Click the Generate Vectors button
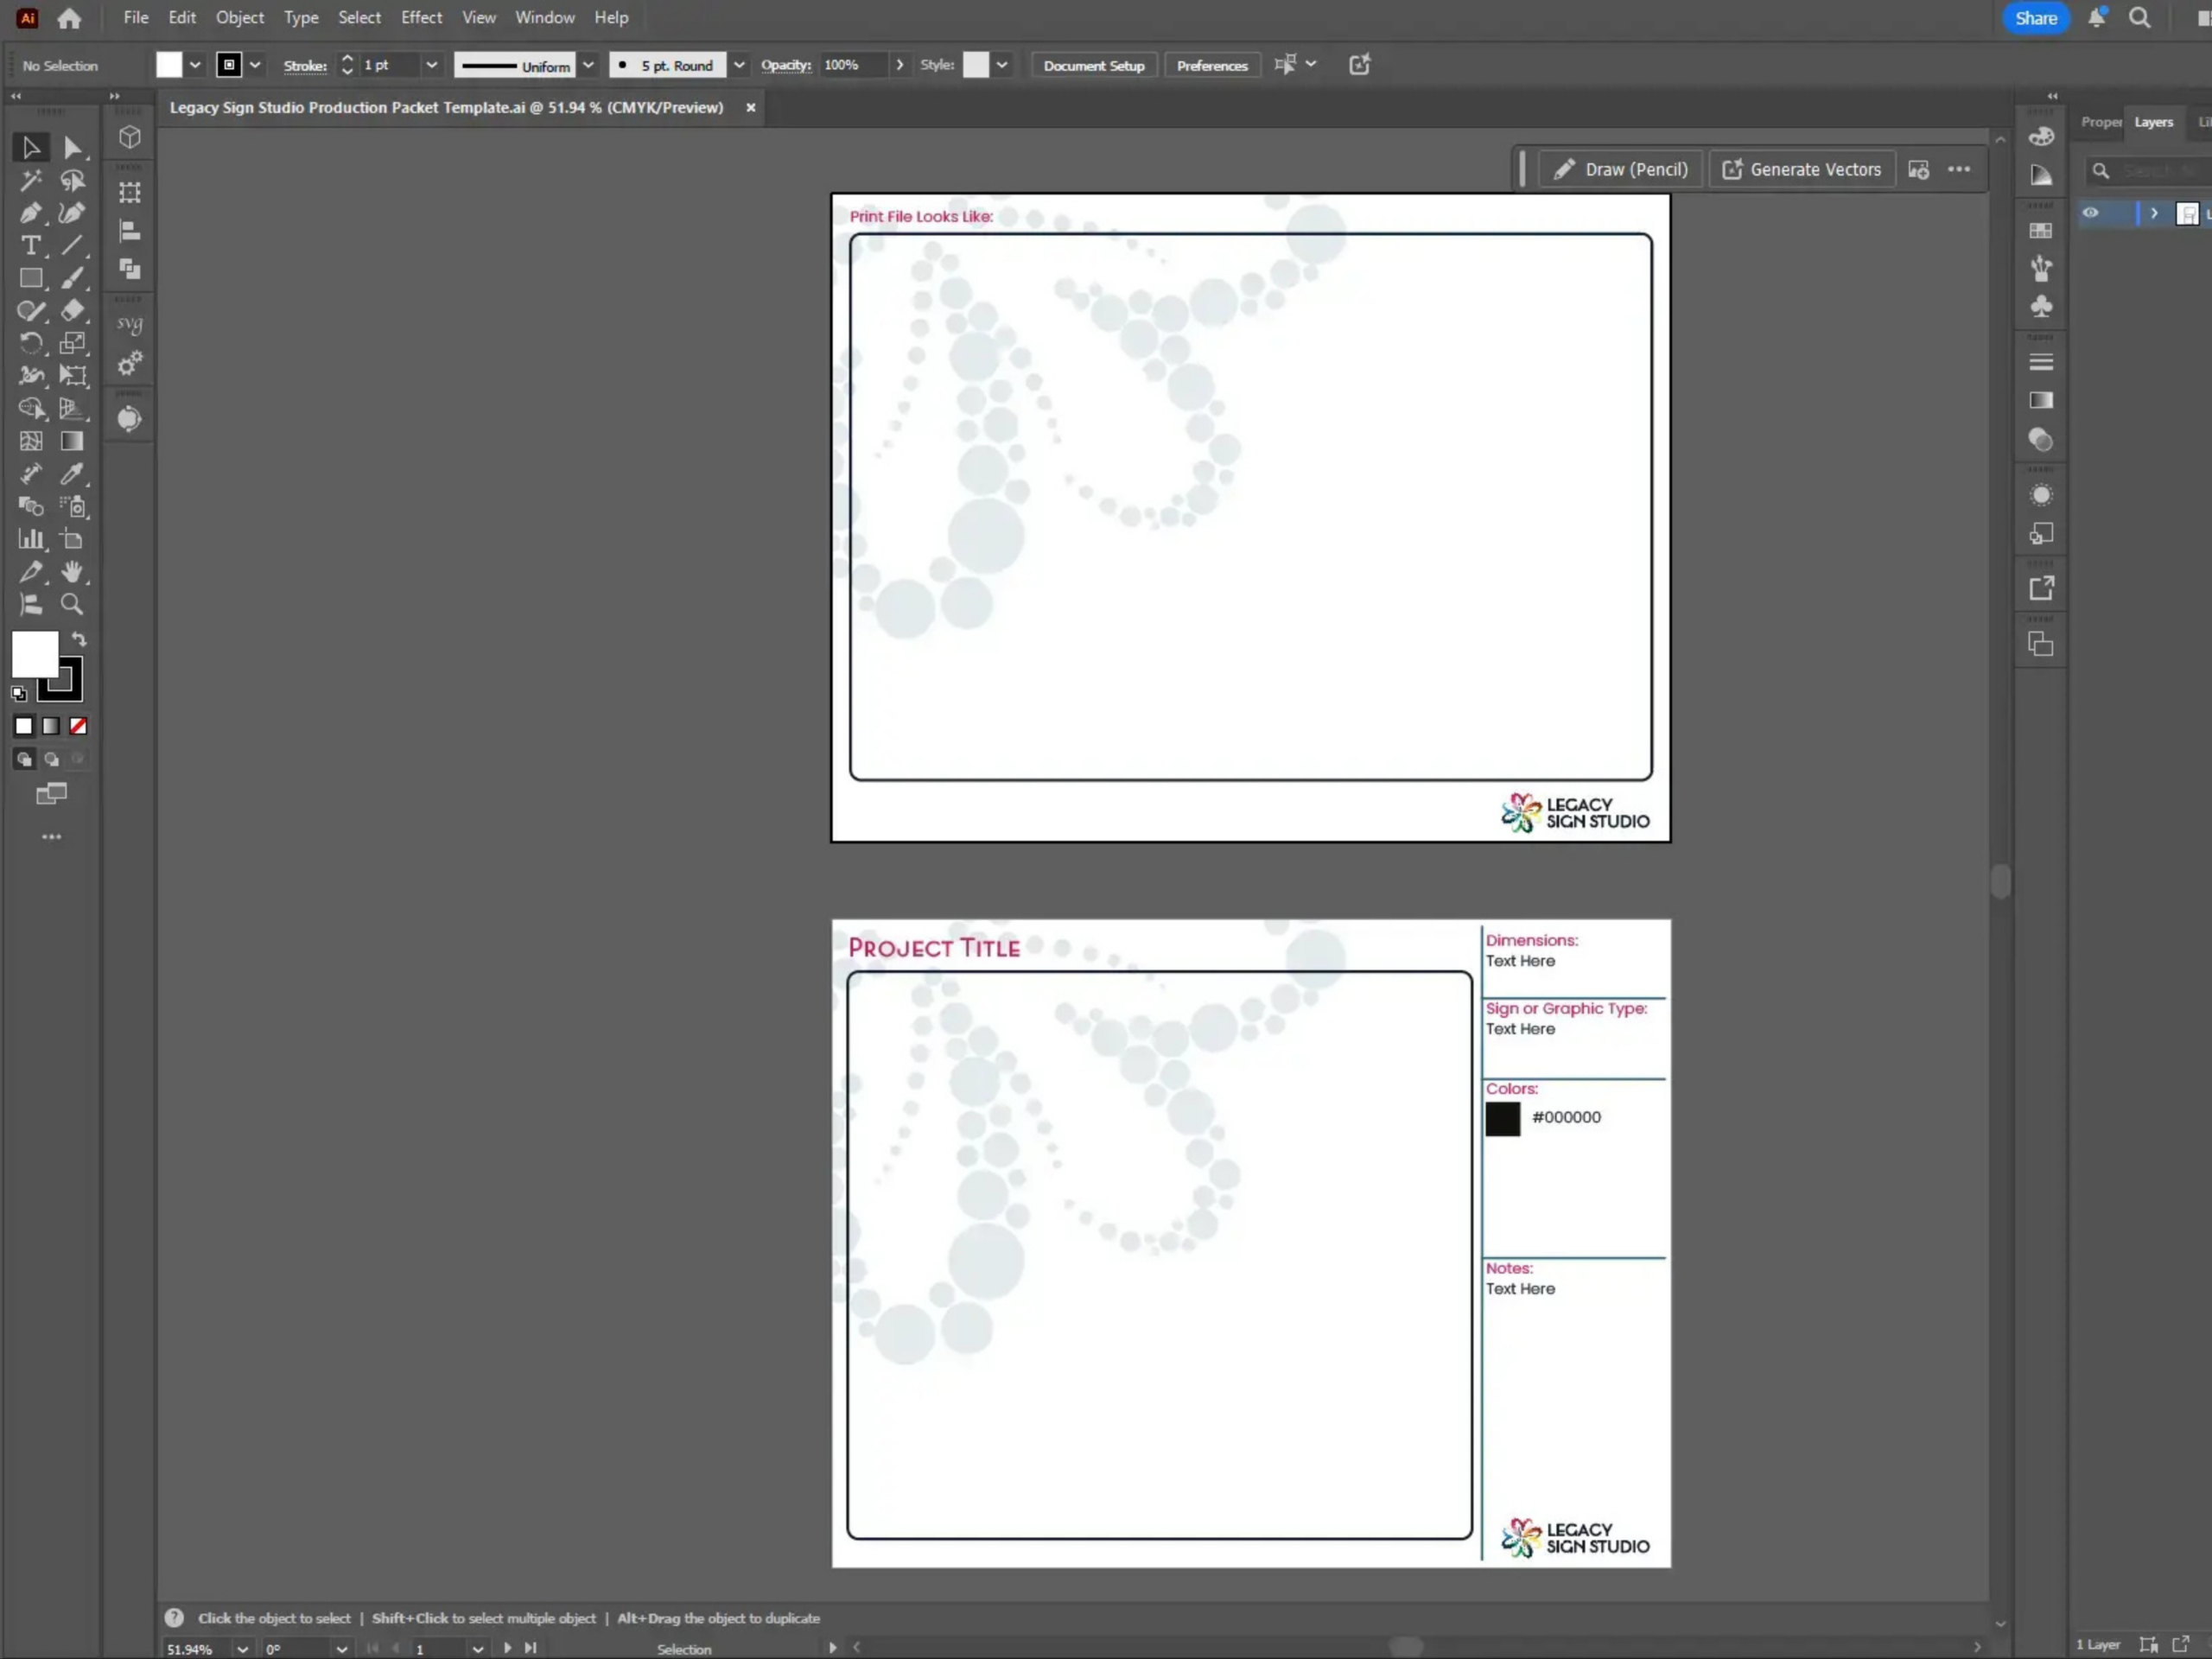The width and height of the screenshot is (2212, 1659). pos(1801,170)
